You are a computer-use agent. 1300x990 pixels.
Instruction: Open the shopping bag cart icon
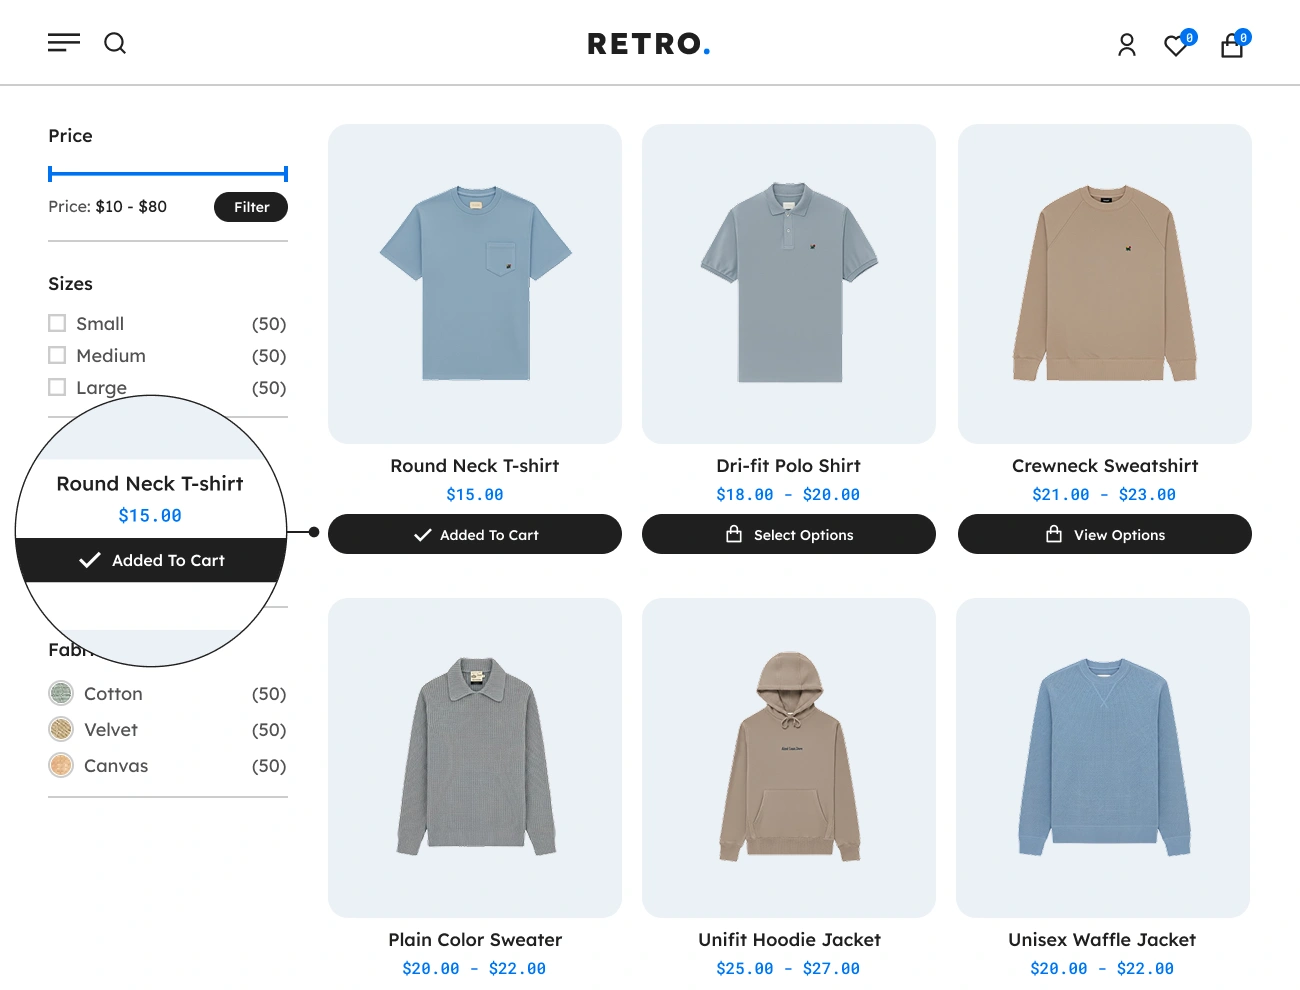(1232, 45)
